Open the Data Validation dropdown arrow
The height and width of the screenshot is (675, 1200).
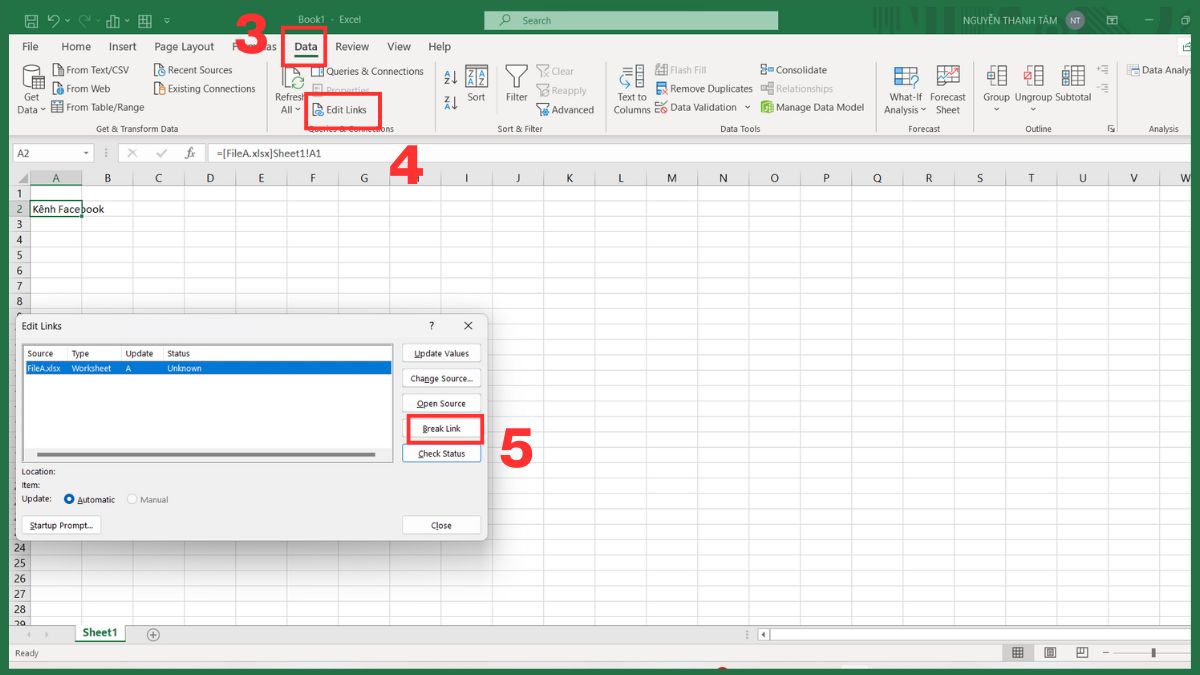coord(746,107)
